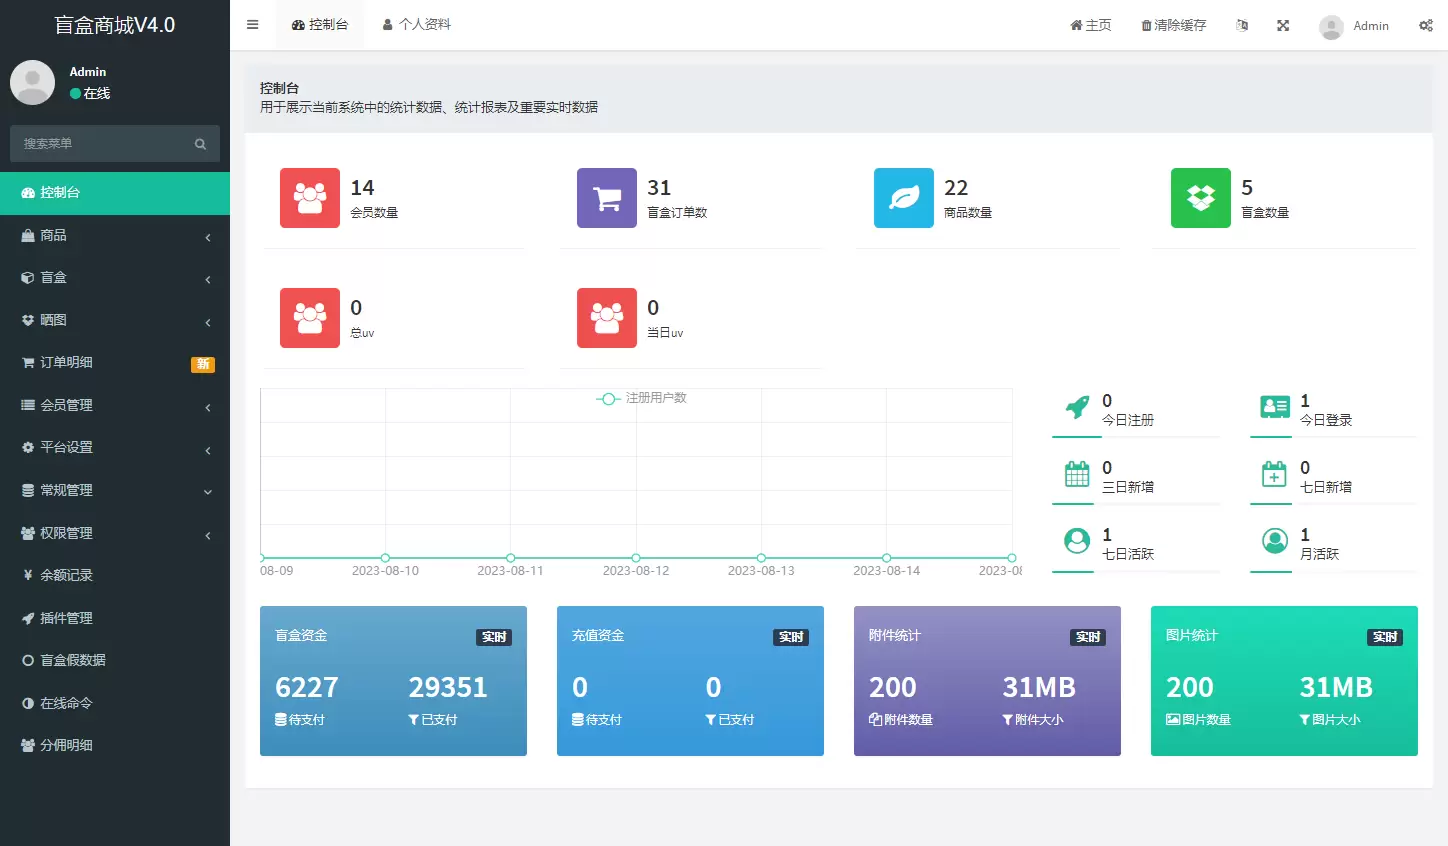The image size is (1448, 846).
Task: Open the Admin user menu in header
Action: (1354, 26)
